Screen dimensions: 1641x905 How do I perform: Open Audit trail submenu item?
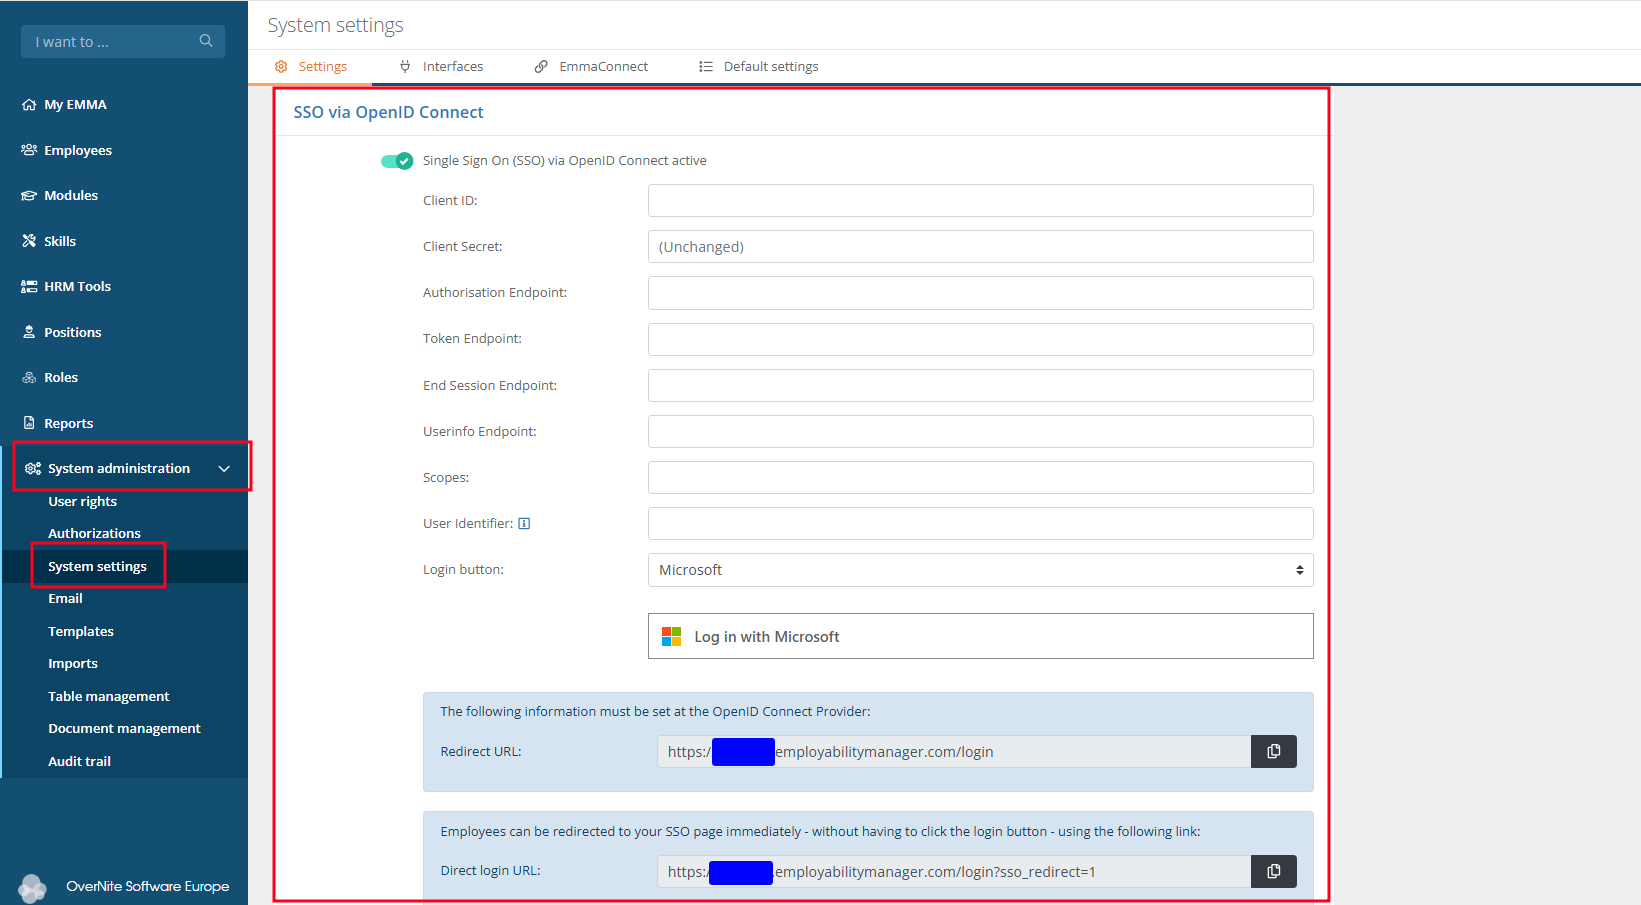[80, 762]
